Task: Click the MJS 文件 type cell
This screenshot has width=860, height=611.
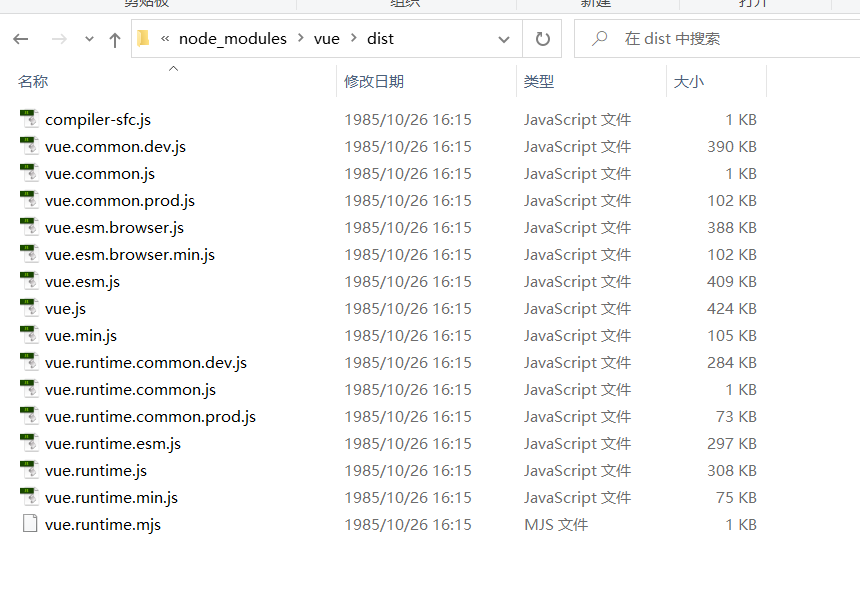Action: click(556, 524)
